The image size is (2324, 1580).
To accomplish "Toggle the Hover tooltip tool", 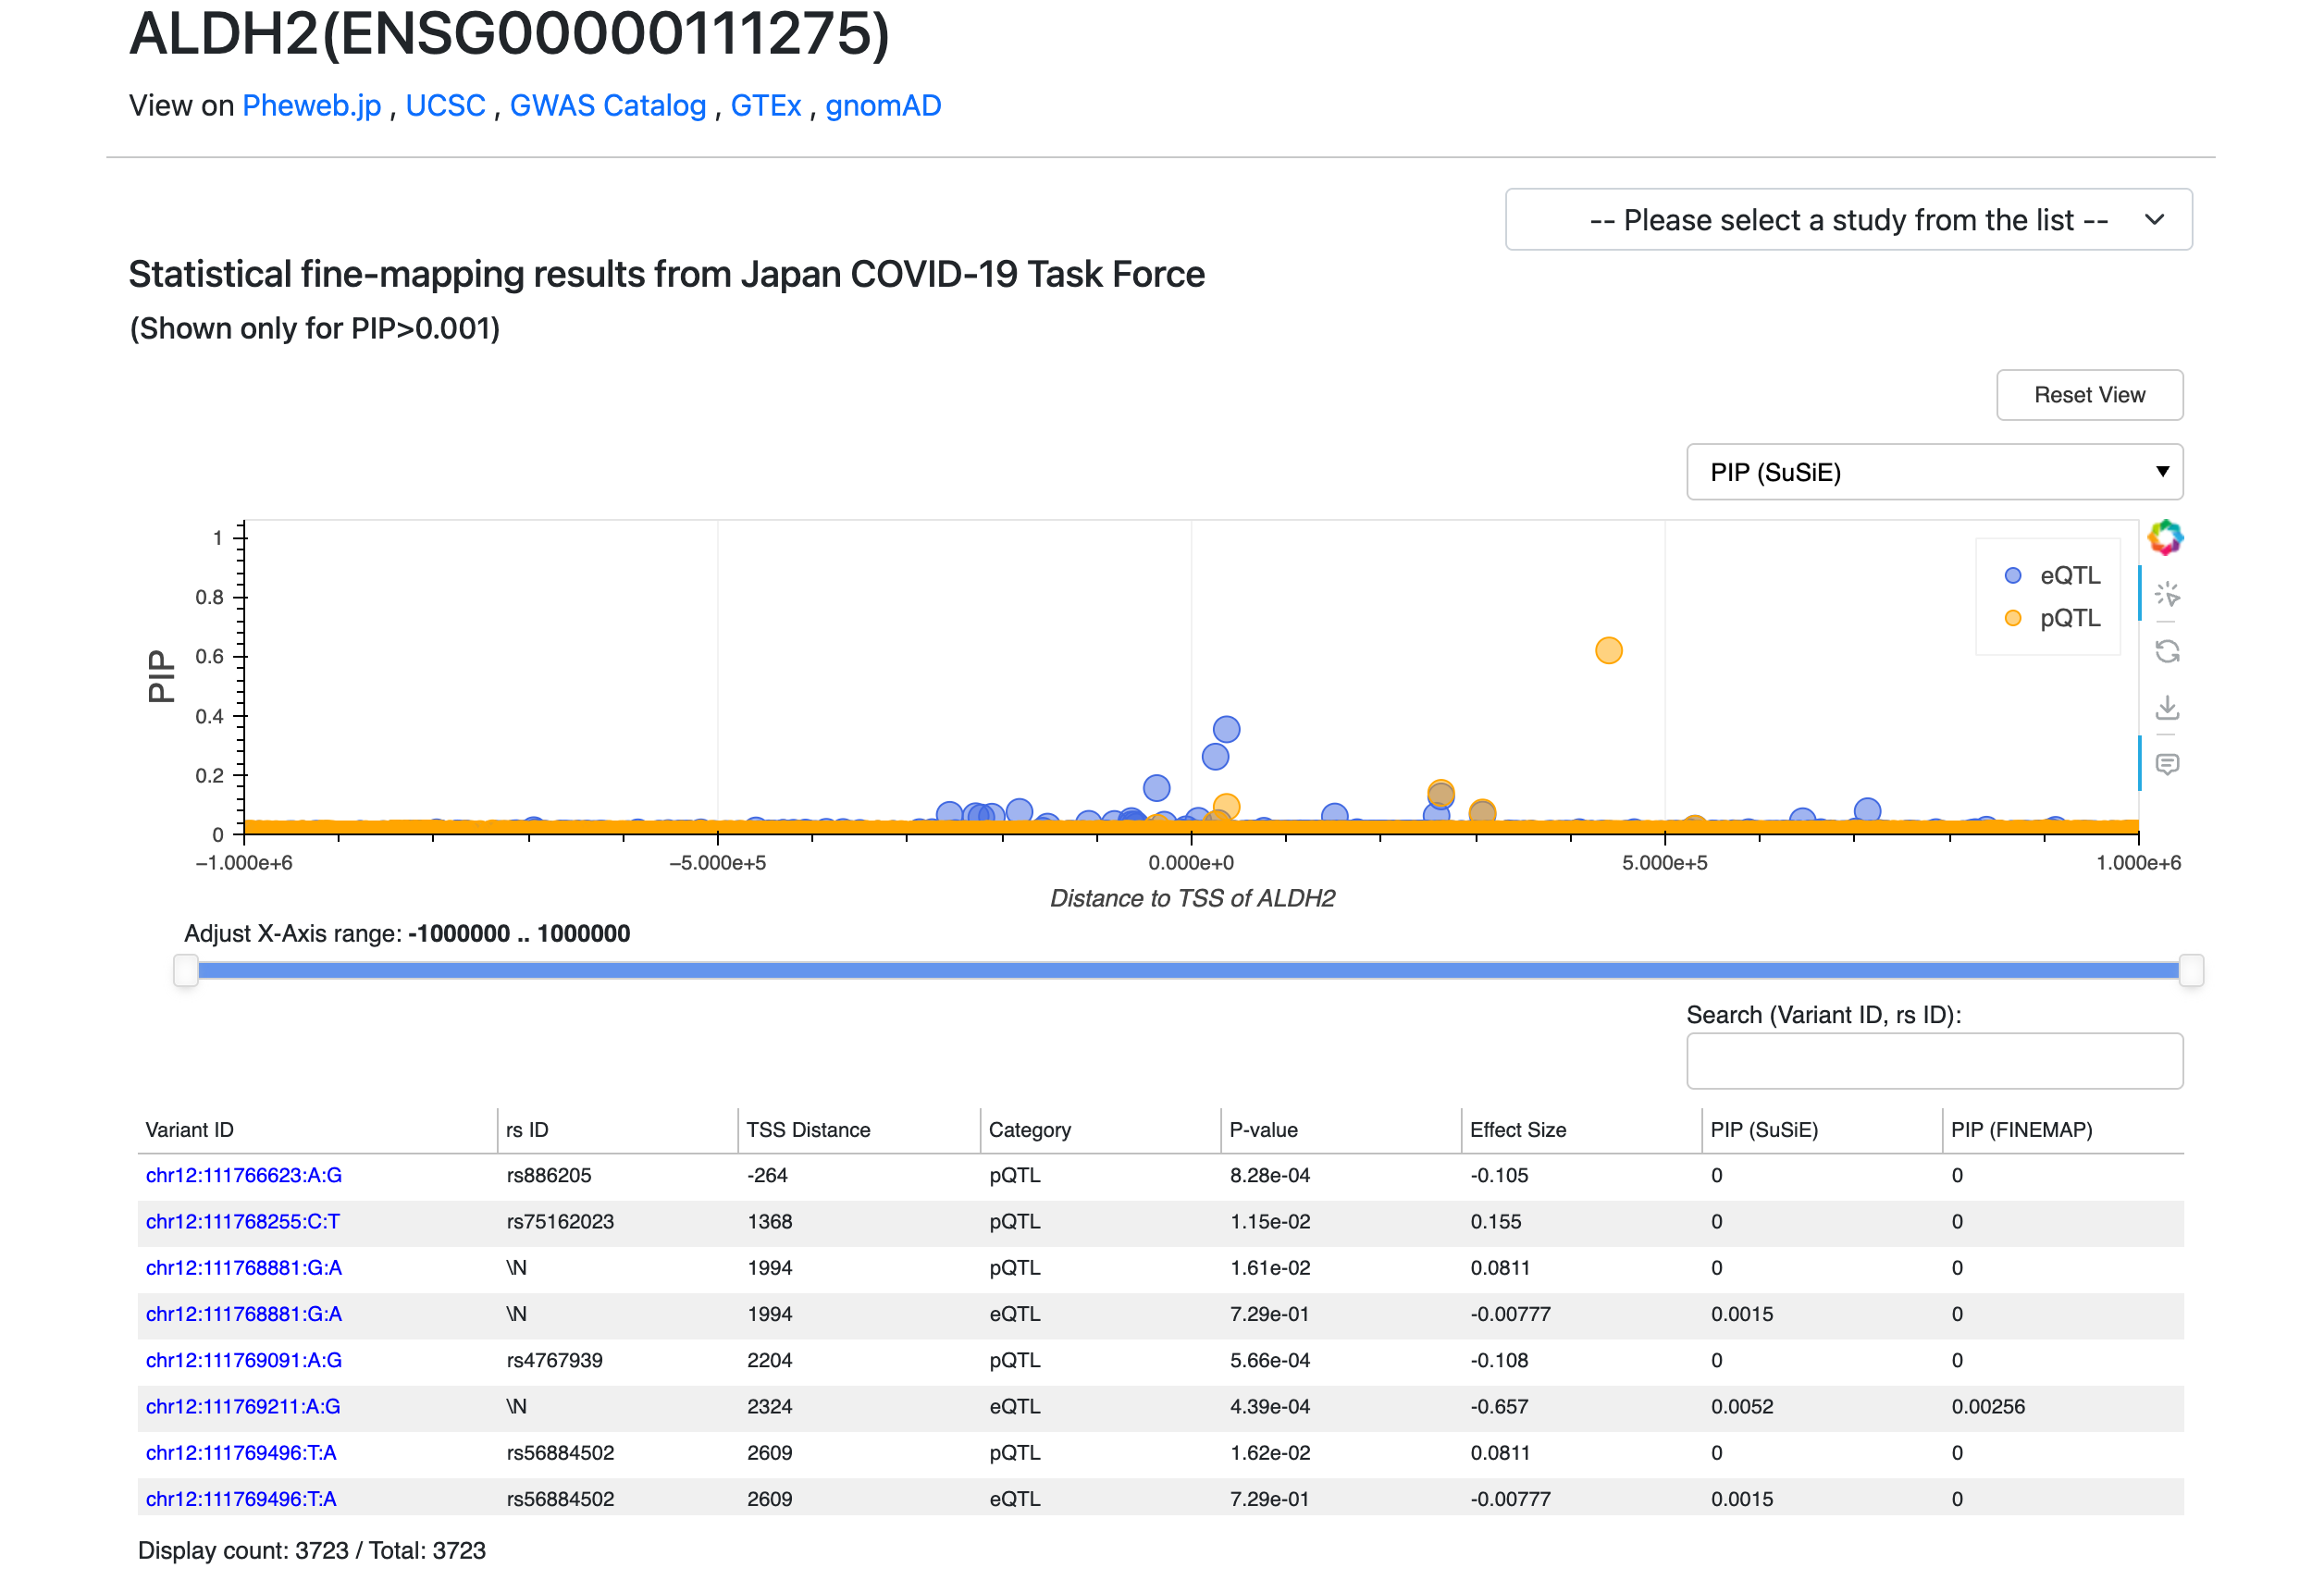I will coord(2166,764).
